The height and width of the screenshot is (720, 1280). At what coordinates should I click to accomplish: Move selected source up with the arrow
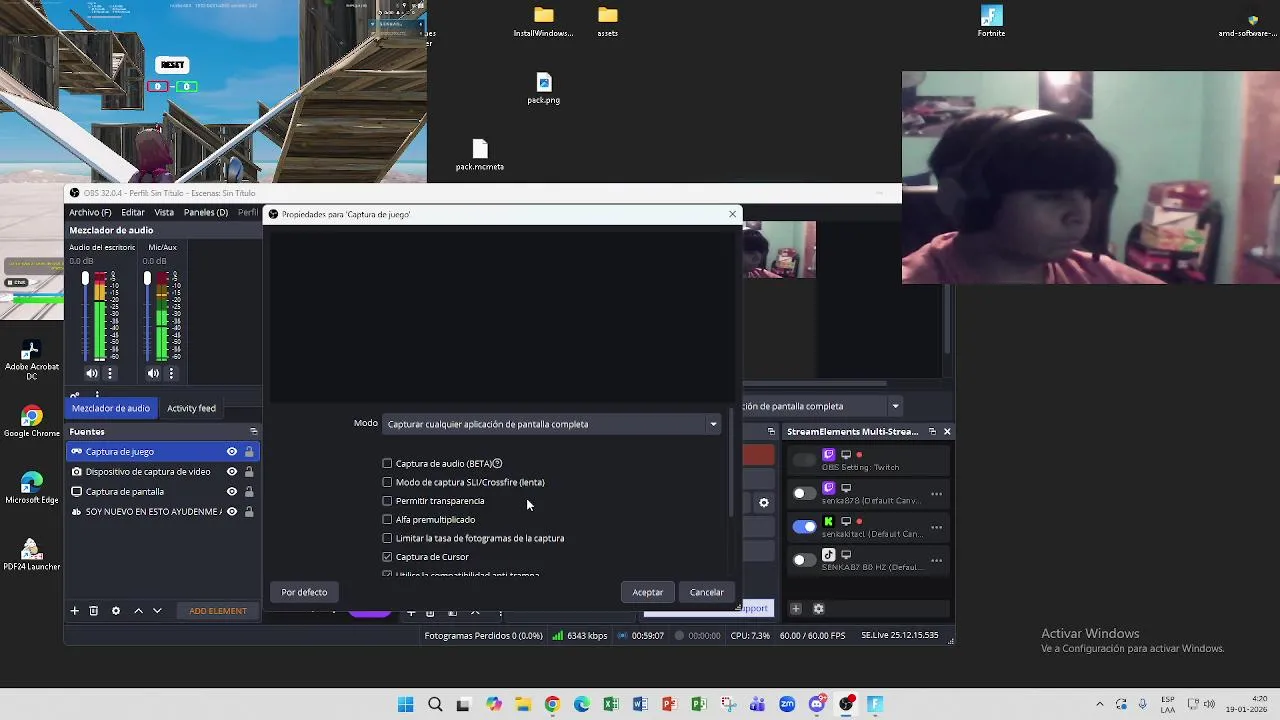click(138, 611)
